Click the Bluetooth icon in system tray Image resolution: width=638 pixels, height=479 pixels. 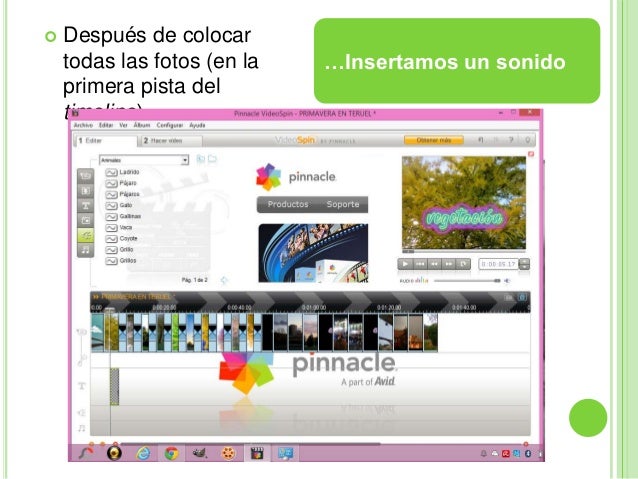point(528,453)
